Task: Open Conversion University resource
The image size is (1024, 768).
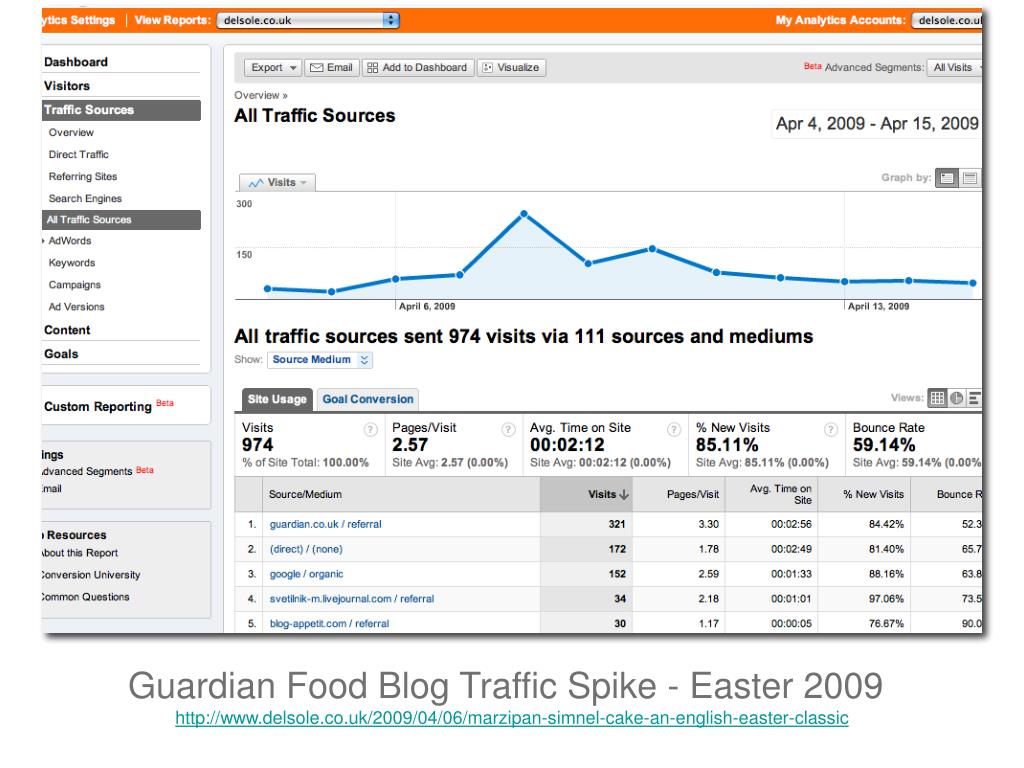Action: pos(91,575)
